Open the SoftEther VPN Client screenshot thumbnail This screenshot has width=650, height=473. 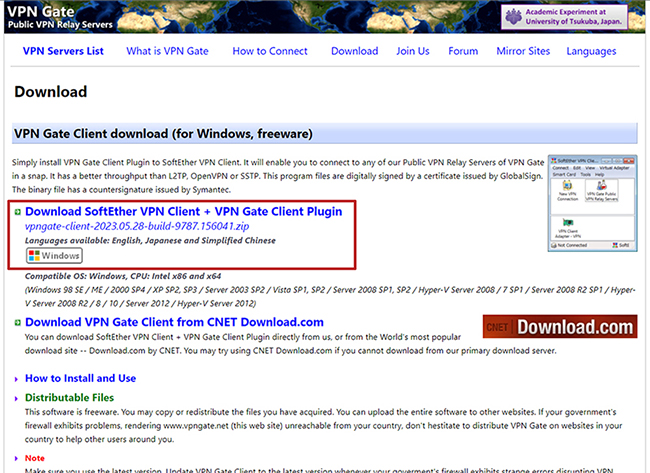click(x=592, y=203)
